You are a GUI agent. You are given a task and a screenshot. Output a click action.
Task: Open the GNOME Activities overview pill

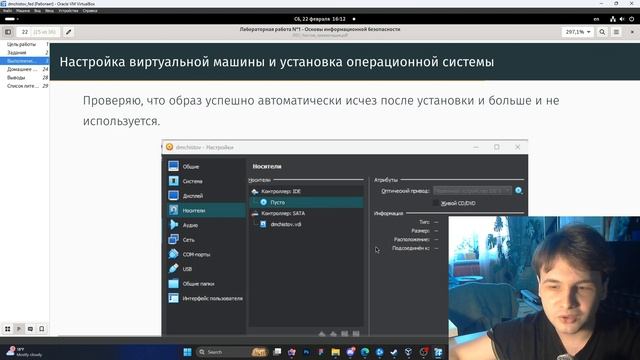pyautogui.click(x=11, y=19)
